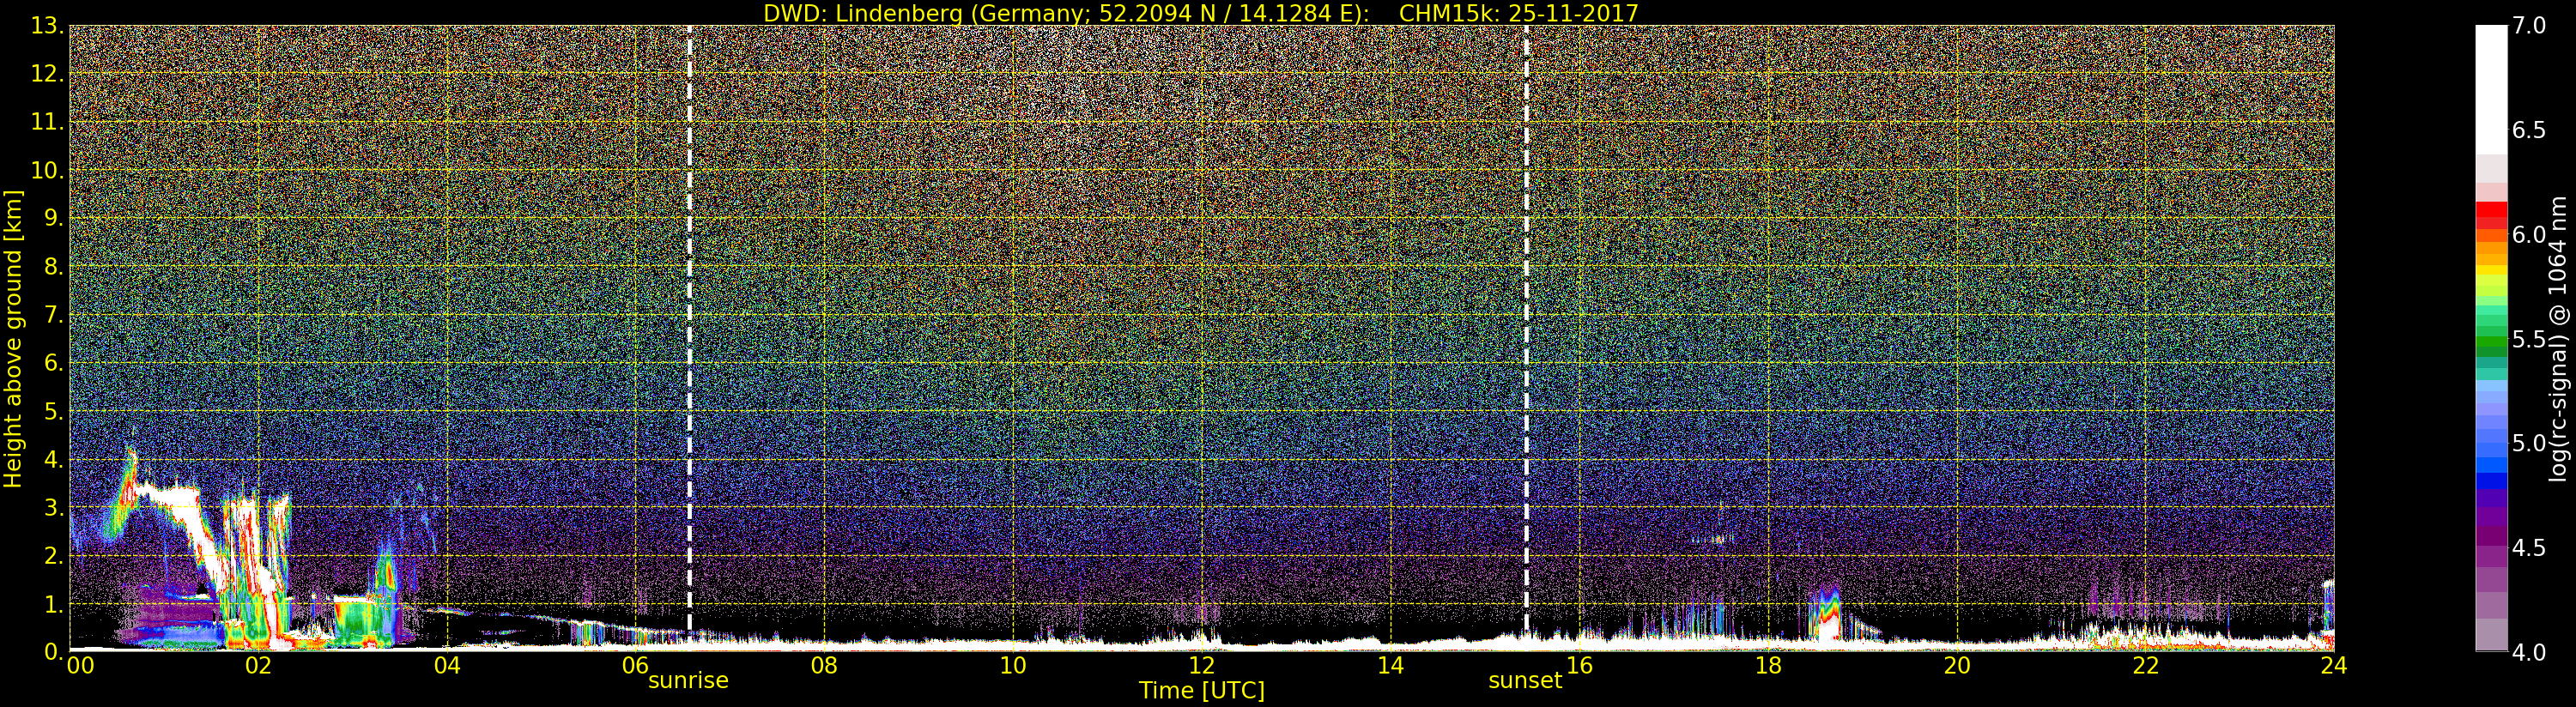Select the '6.' tick on the height axis
2576x707 pixels.
click(54, 363)
